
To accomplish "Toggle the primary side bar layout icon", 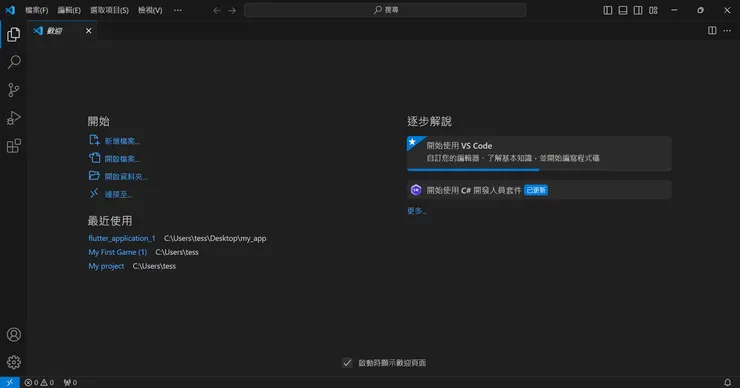I will [608, 10].
